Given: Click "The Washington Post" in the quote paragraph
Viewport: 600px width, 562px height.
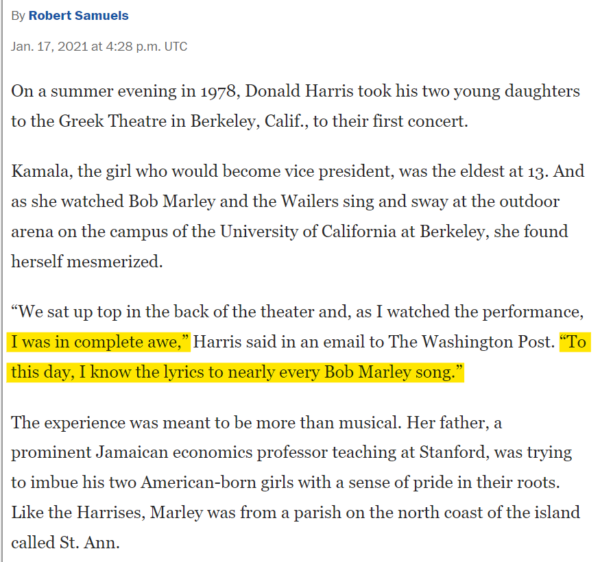Looking at the screenshot, I should point(471,342).
